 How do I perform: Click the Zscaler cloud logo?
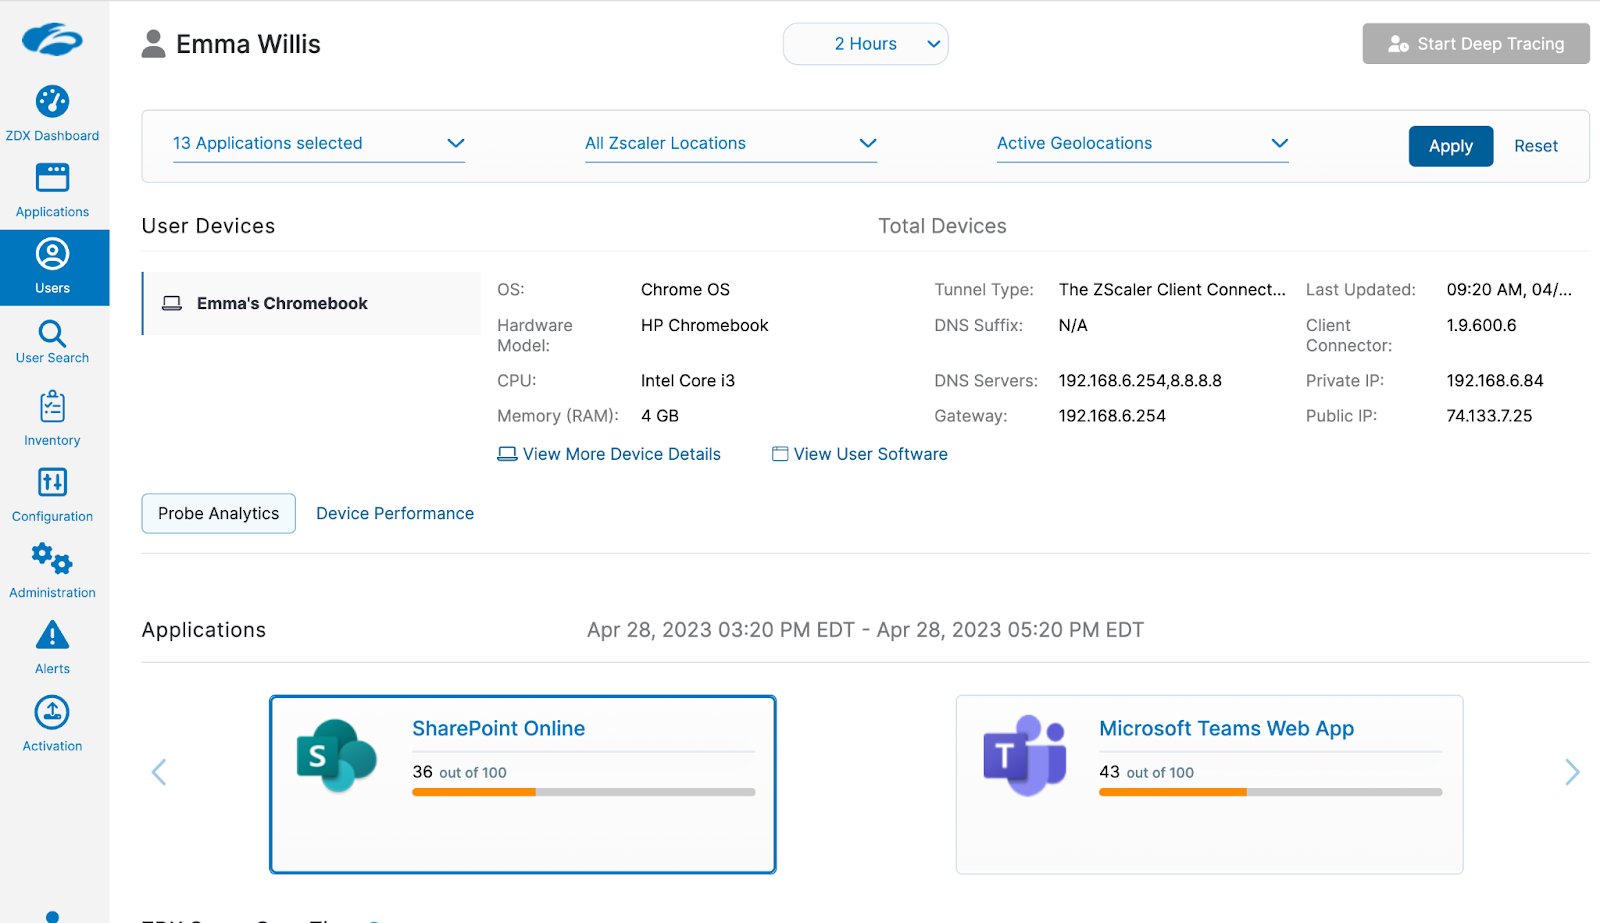pyautogui.click(x=52, y=40)
